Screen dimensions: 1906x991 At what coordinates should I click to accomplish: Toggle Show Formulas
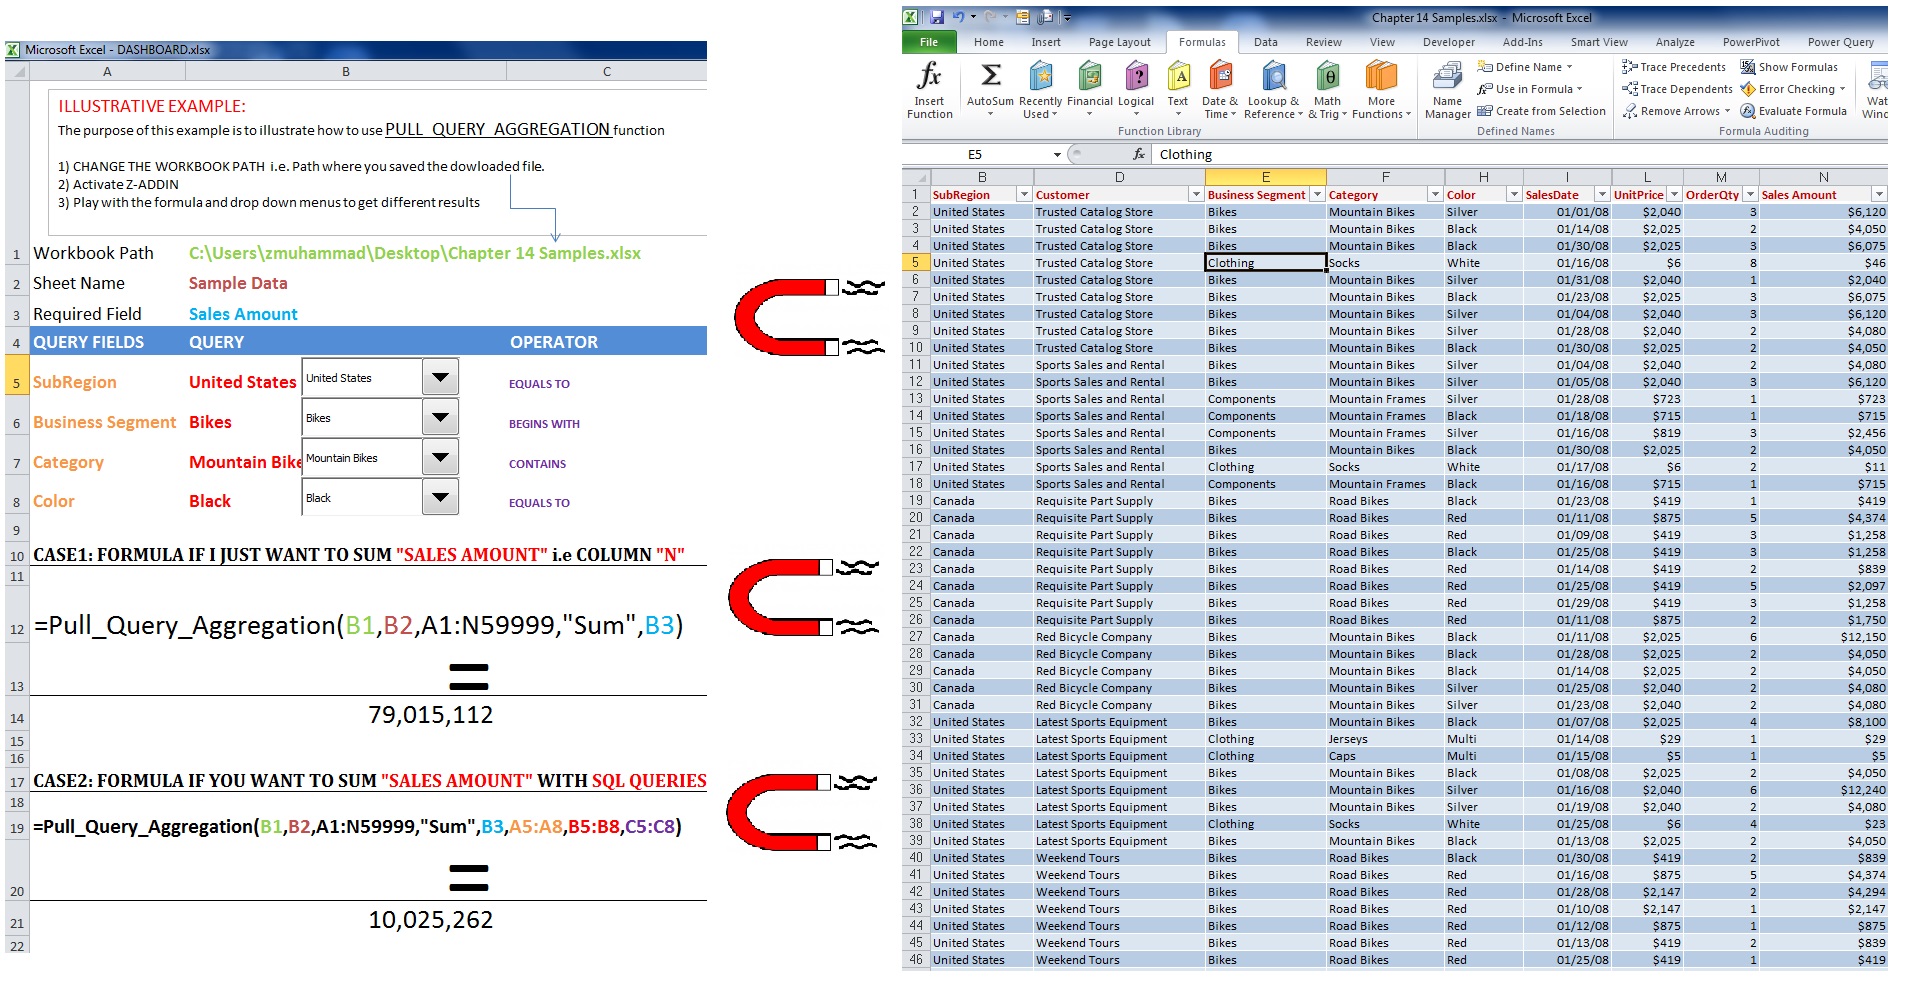tap(1789, 67)
